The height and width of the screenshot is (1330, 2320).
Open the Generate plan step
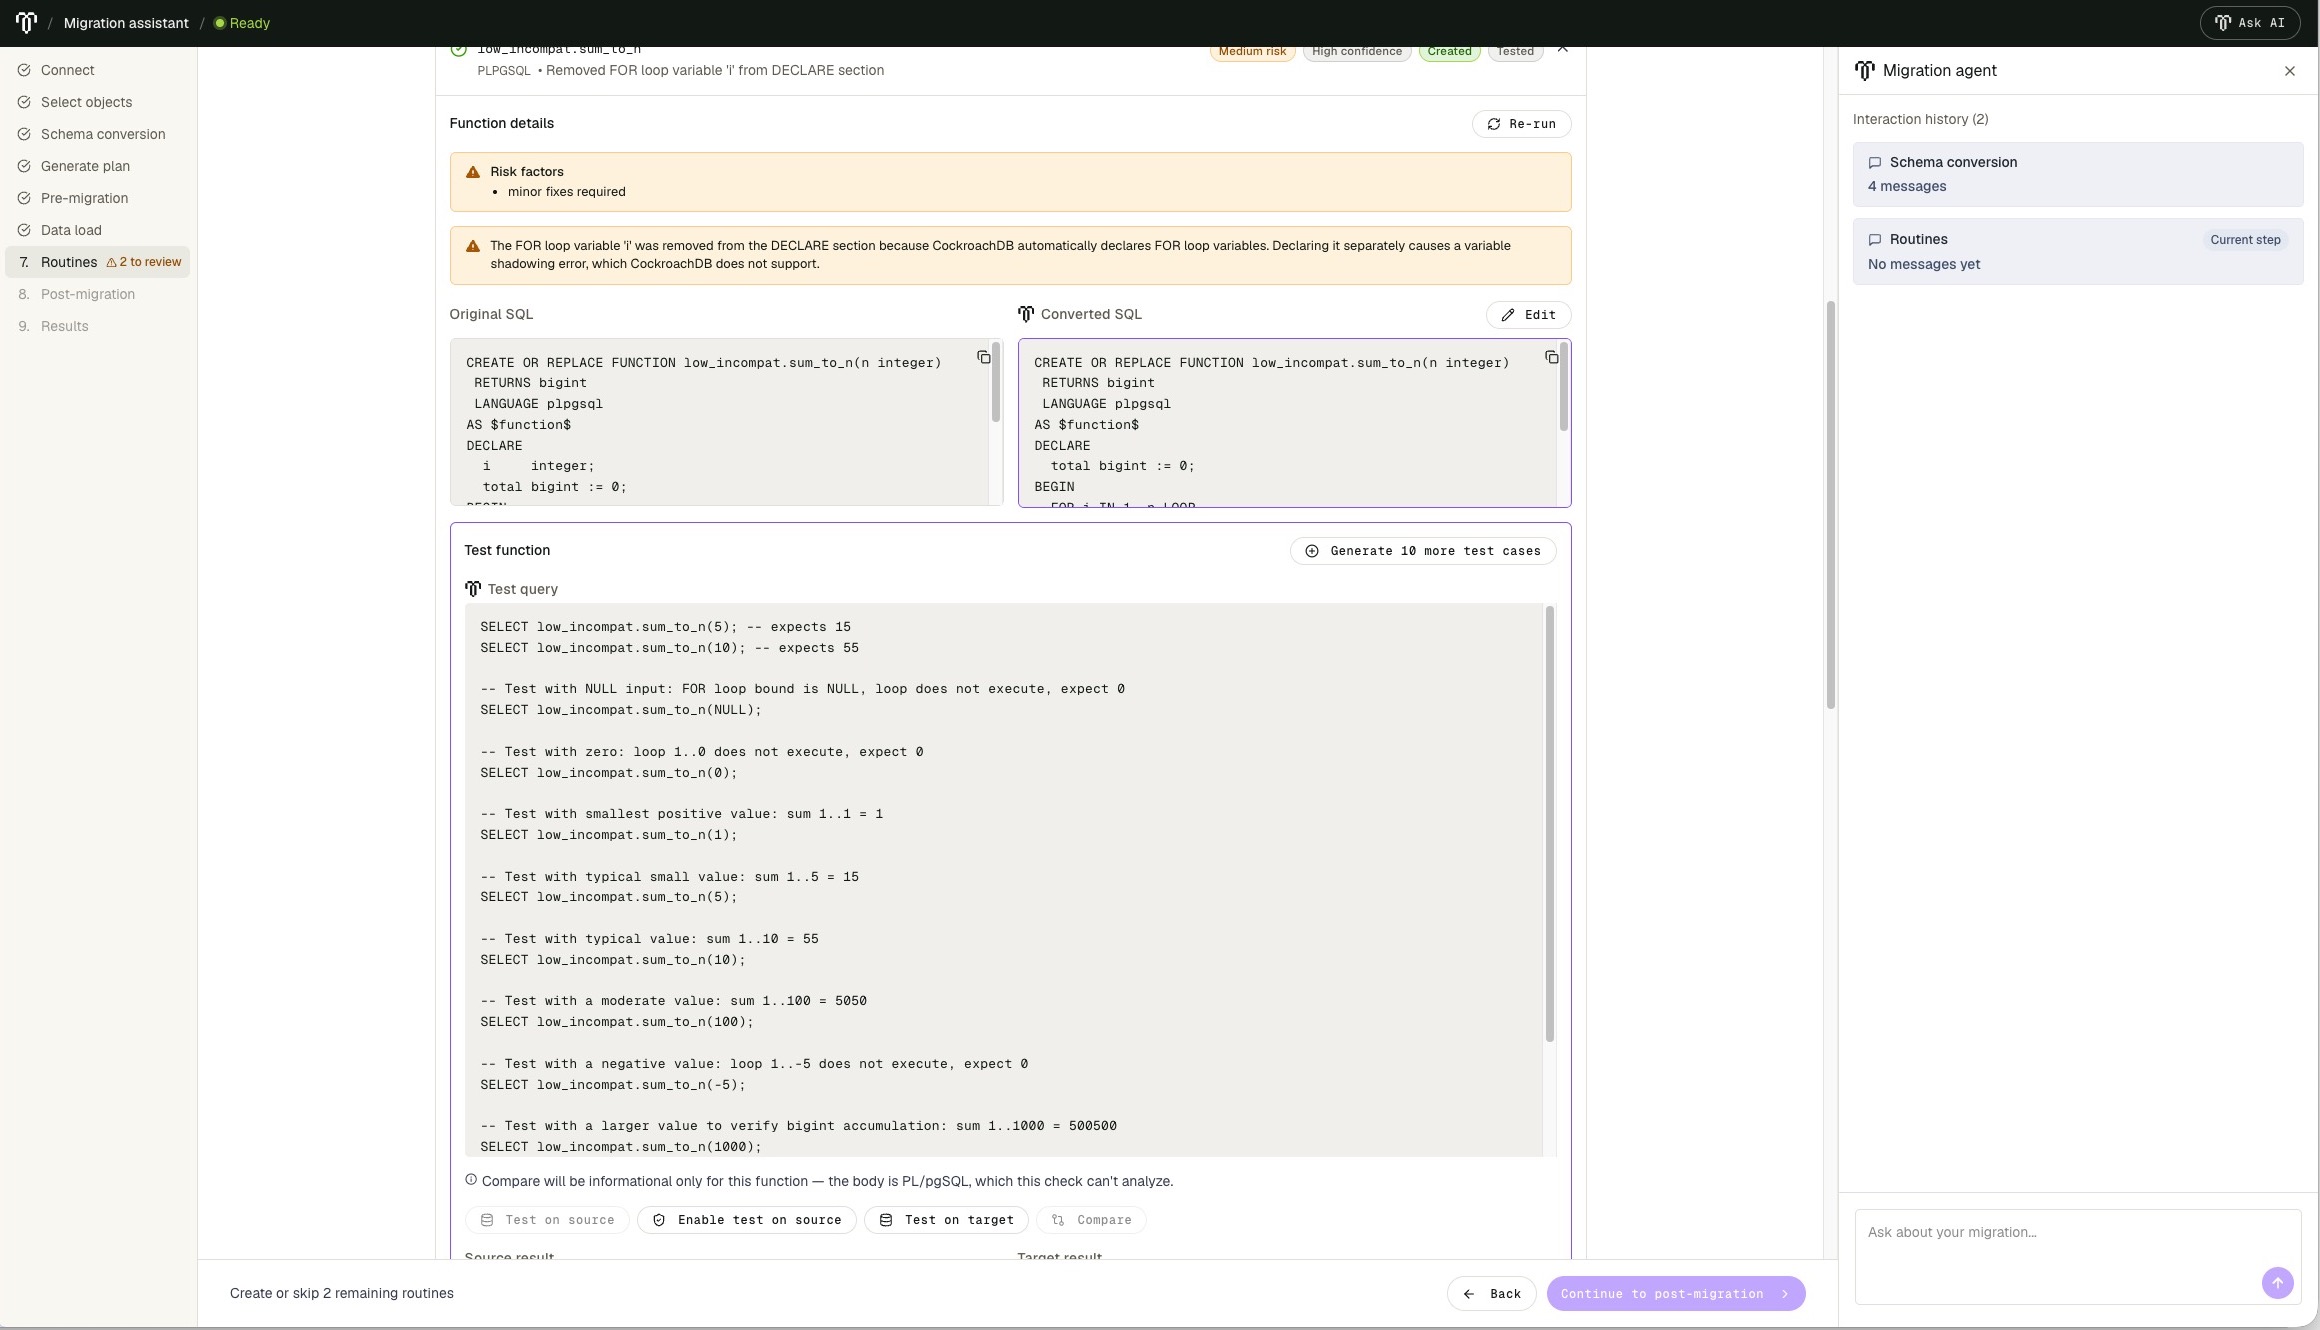[85, 166]
